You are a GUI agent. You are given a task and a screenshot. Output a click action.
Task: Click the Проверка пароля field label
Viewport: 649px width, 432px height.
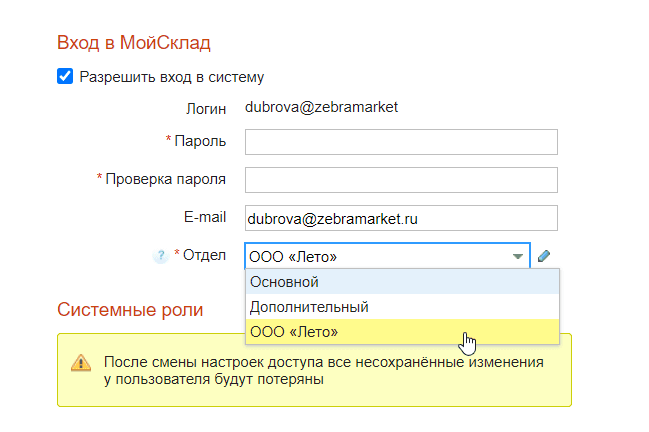[165, 179]
